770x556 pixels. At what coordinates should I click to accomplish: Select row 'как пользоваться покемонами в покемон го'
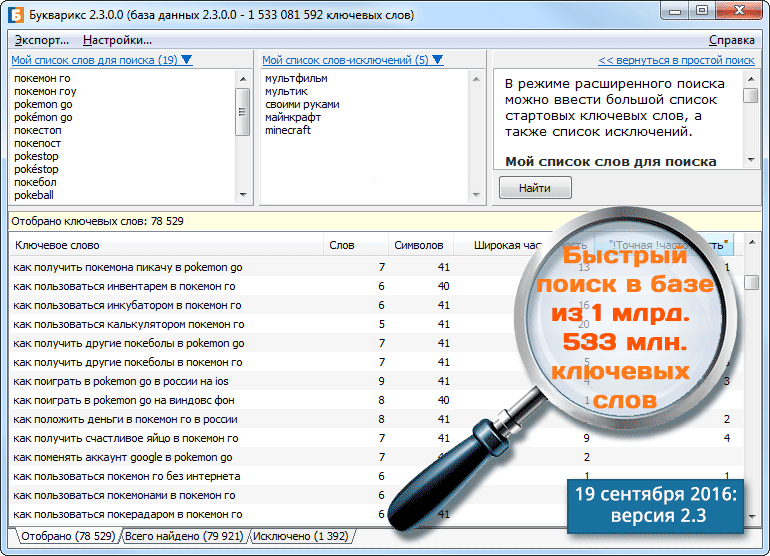(376, 495)
